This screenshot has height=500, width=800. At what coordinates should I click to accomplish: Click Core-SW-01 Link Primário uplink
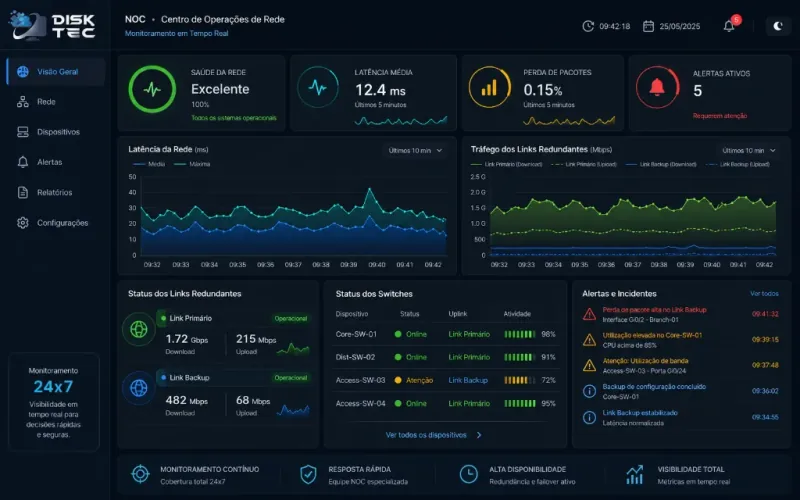(x=469, y=334)
